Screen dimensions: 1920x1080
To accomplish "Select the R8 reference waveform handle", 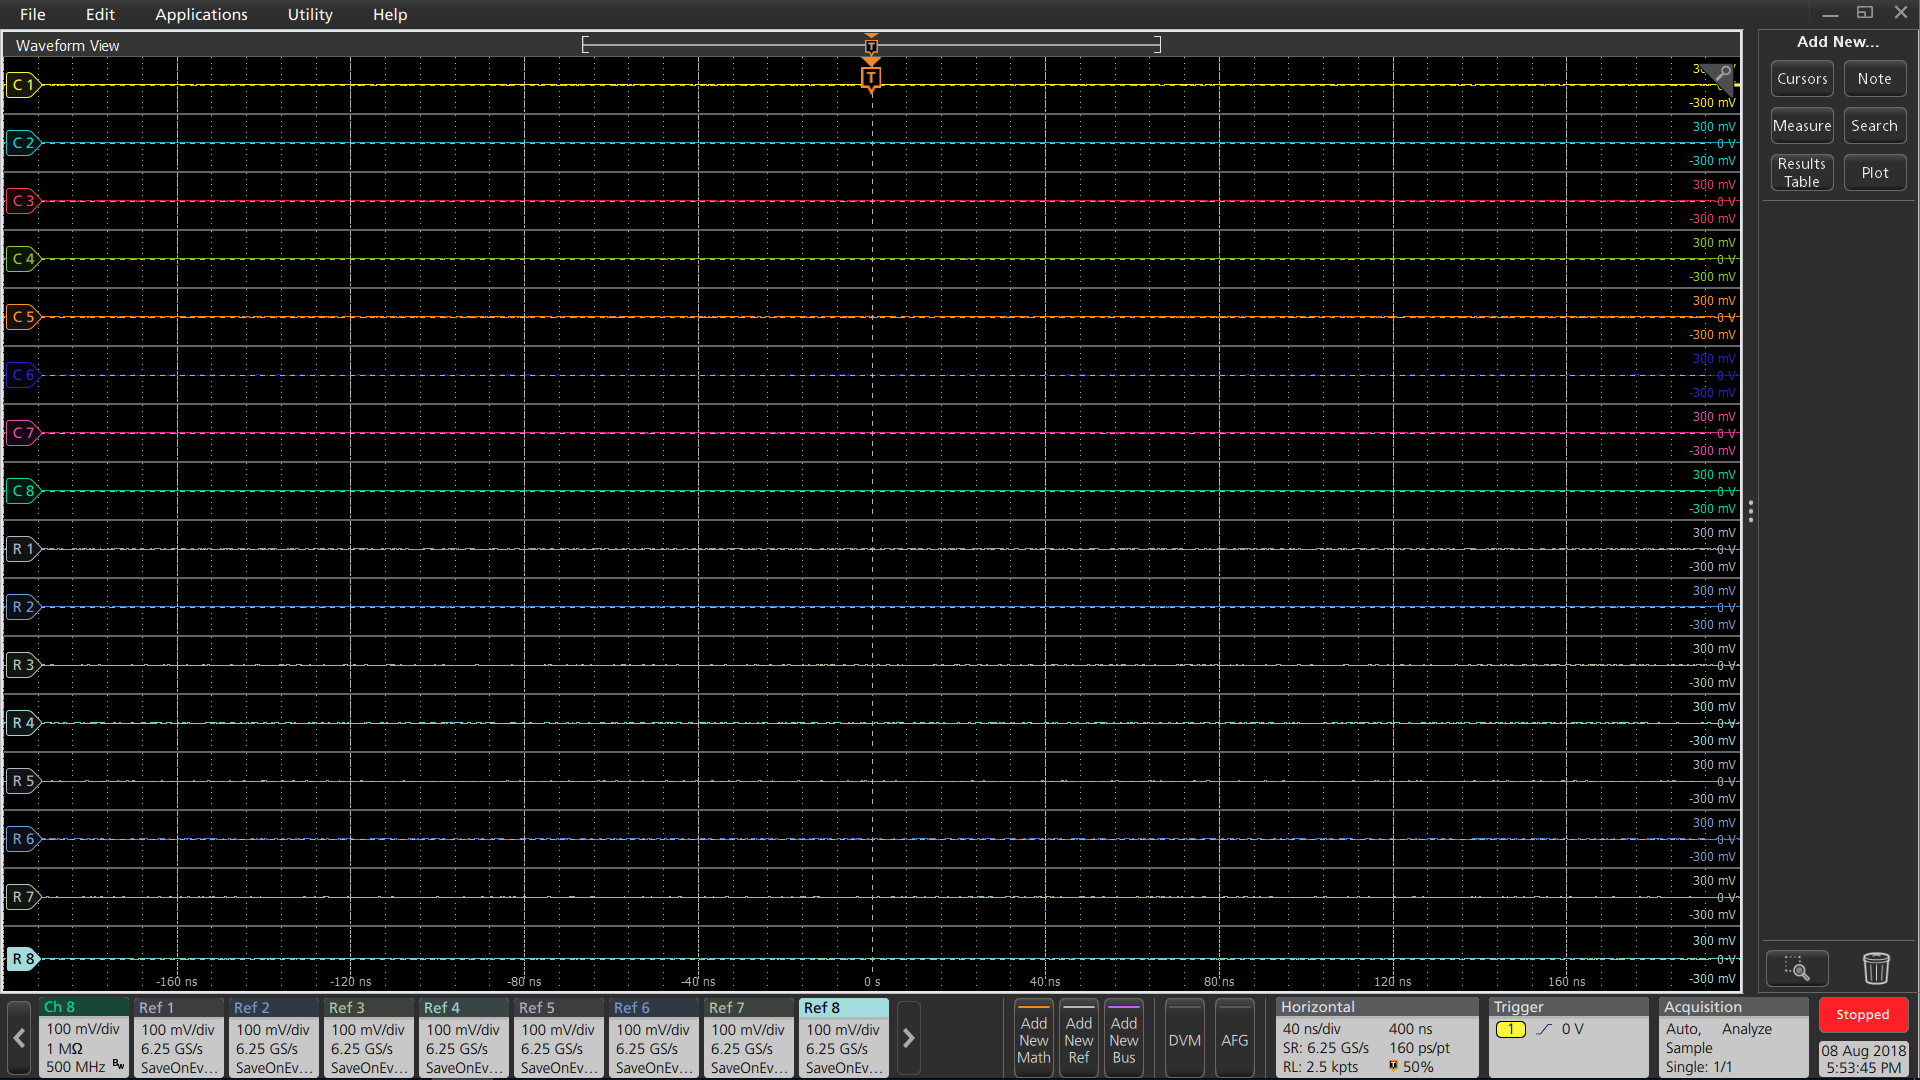I will (x=22, y=959).
